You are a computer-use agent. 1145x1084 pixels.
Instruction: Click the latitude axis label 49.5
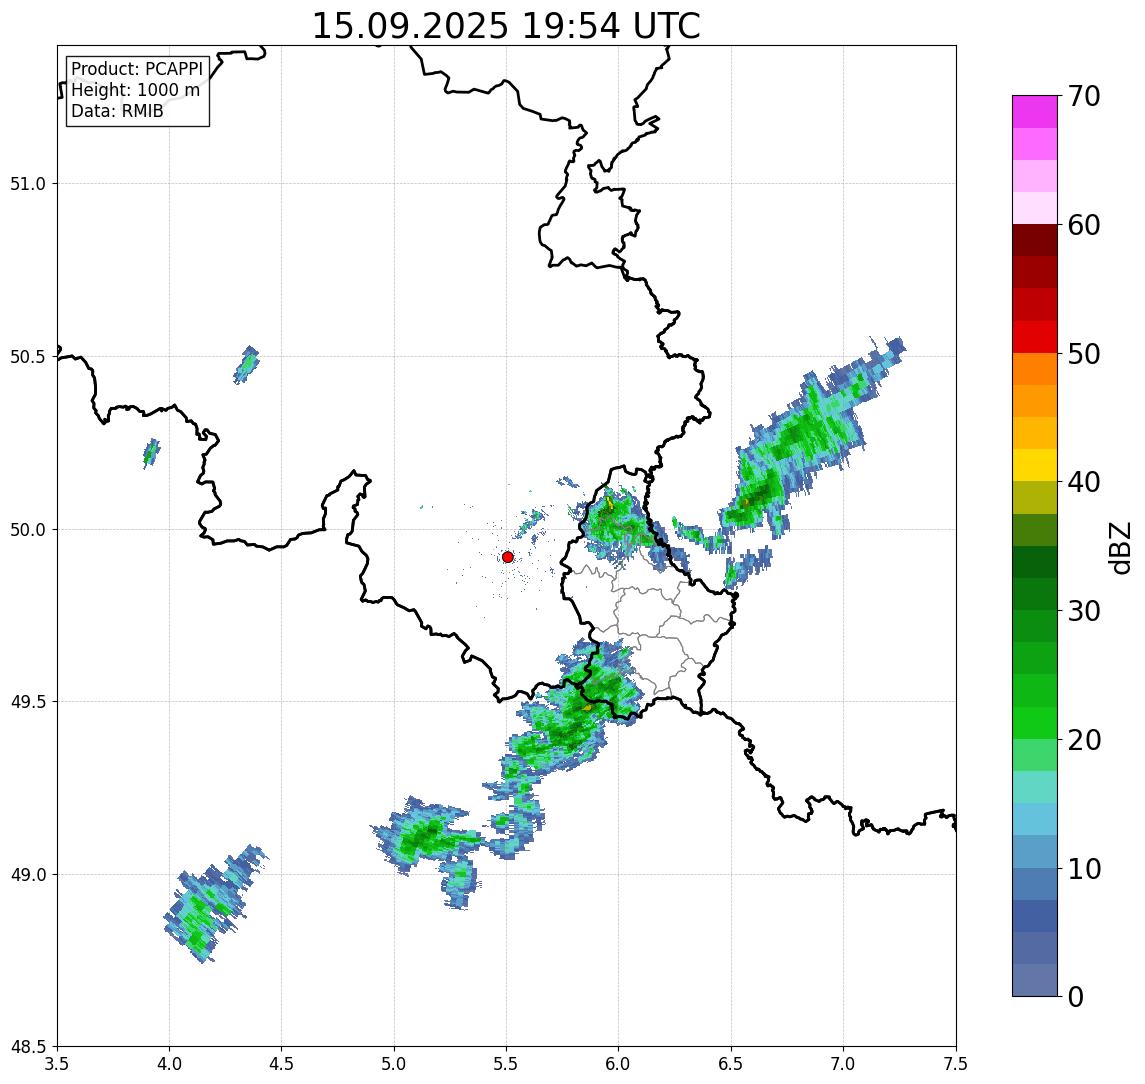pyautogui.click(x=28, y=702)
